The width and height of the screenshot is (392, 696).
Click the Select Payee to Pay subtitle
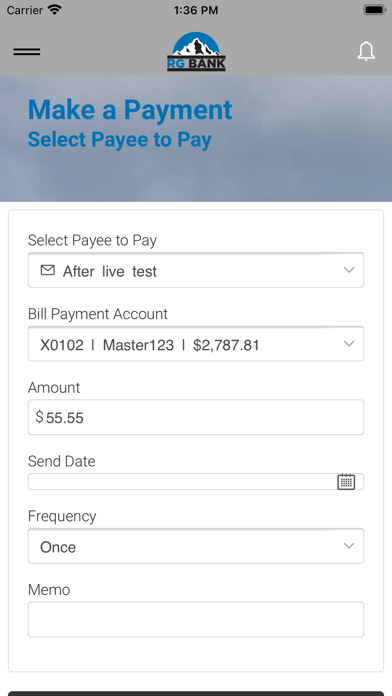tap(120, 139)
